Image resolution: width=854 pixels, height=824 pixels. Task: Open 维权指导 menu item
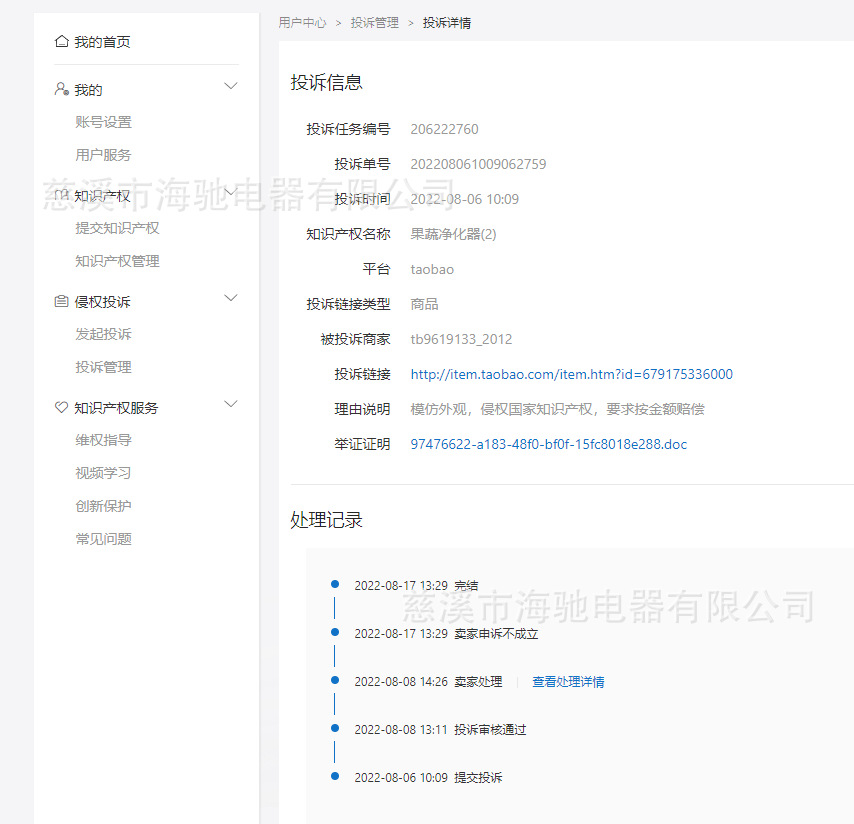pyautogui.click(x=103, y=440)
